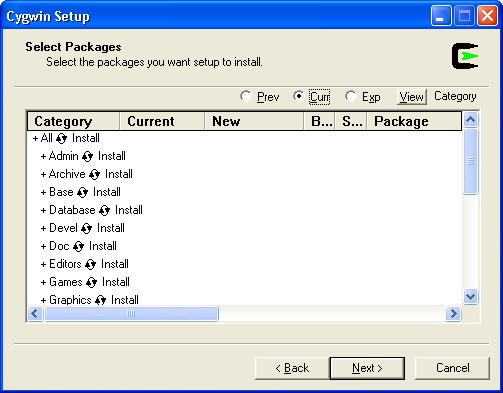Close the Cygwin Setup window
The width and height of the screenshot is (503, 393).
[x=487, y=16]
